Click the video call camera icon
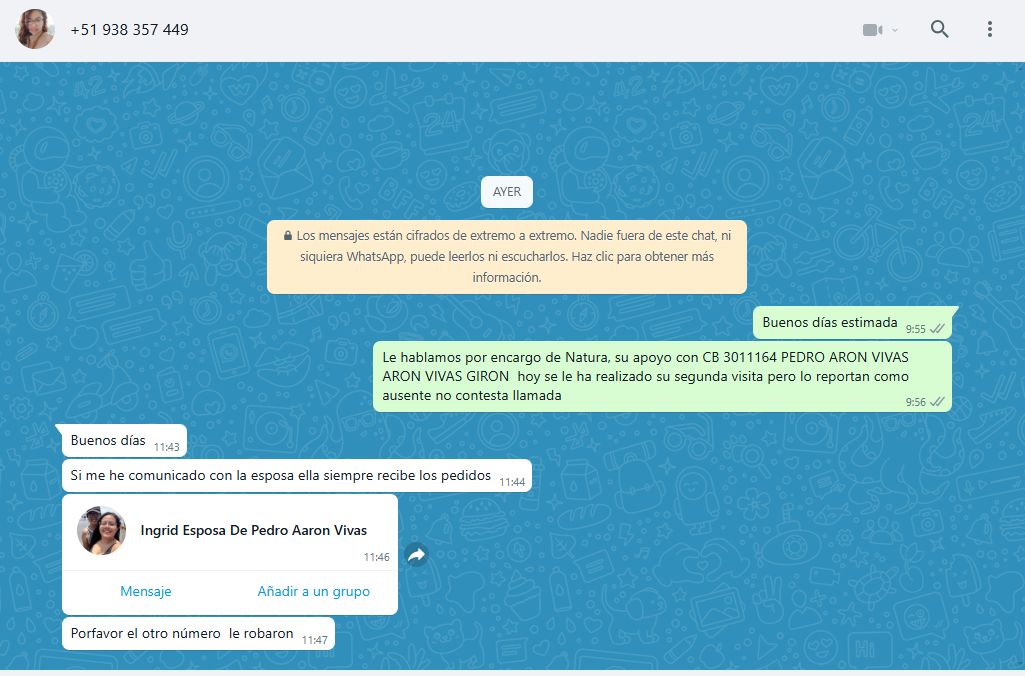 point(872,30)
